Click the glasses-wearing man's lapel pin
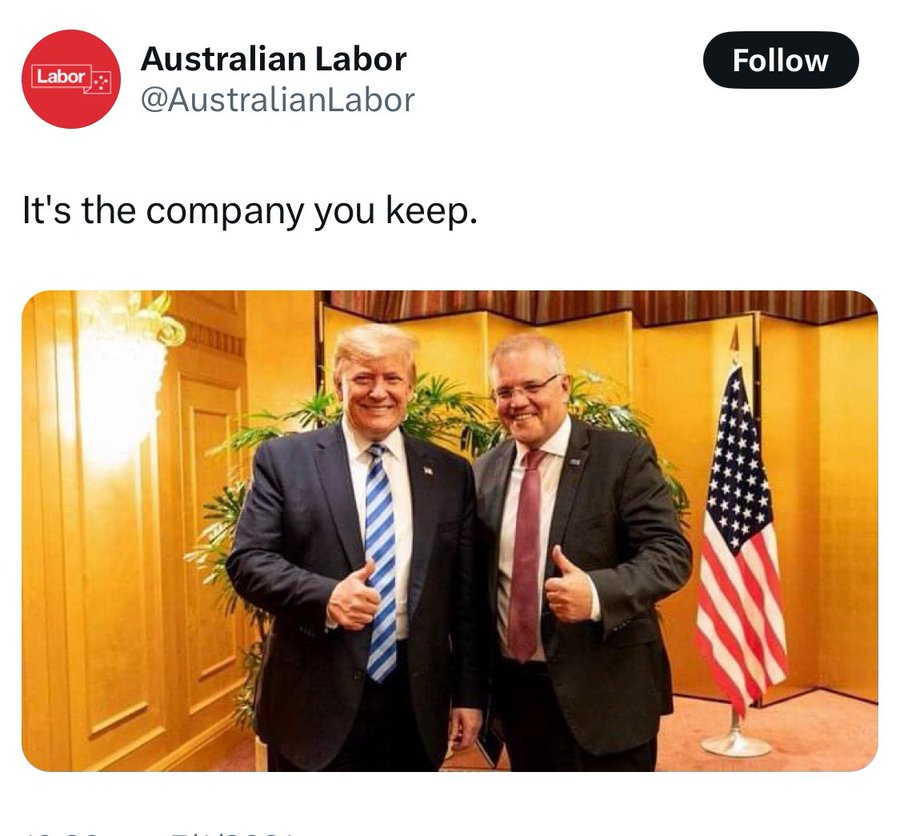The height and width of the screenshot is (836, 900). (575, 462)
